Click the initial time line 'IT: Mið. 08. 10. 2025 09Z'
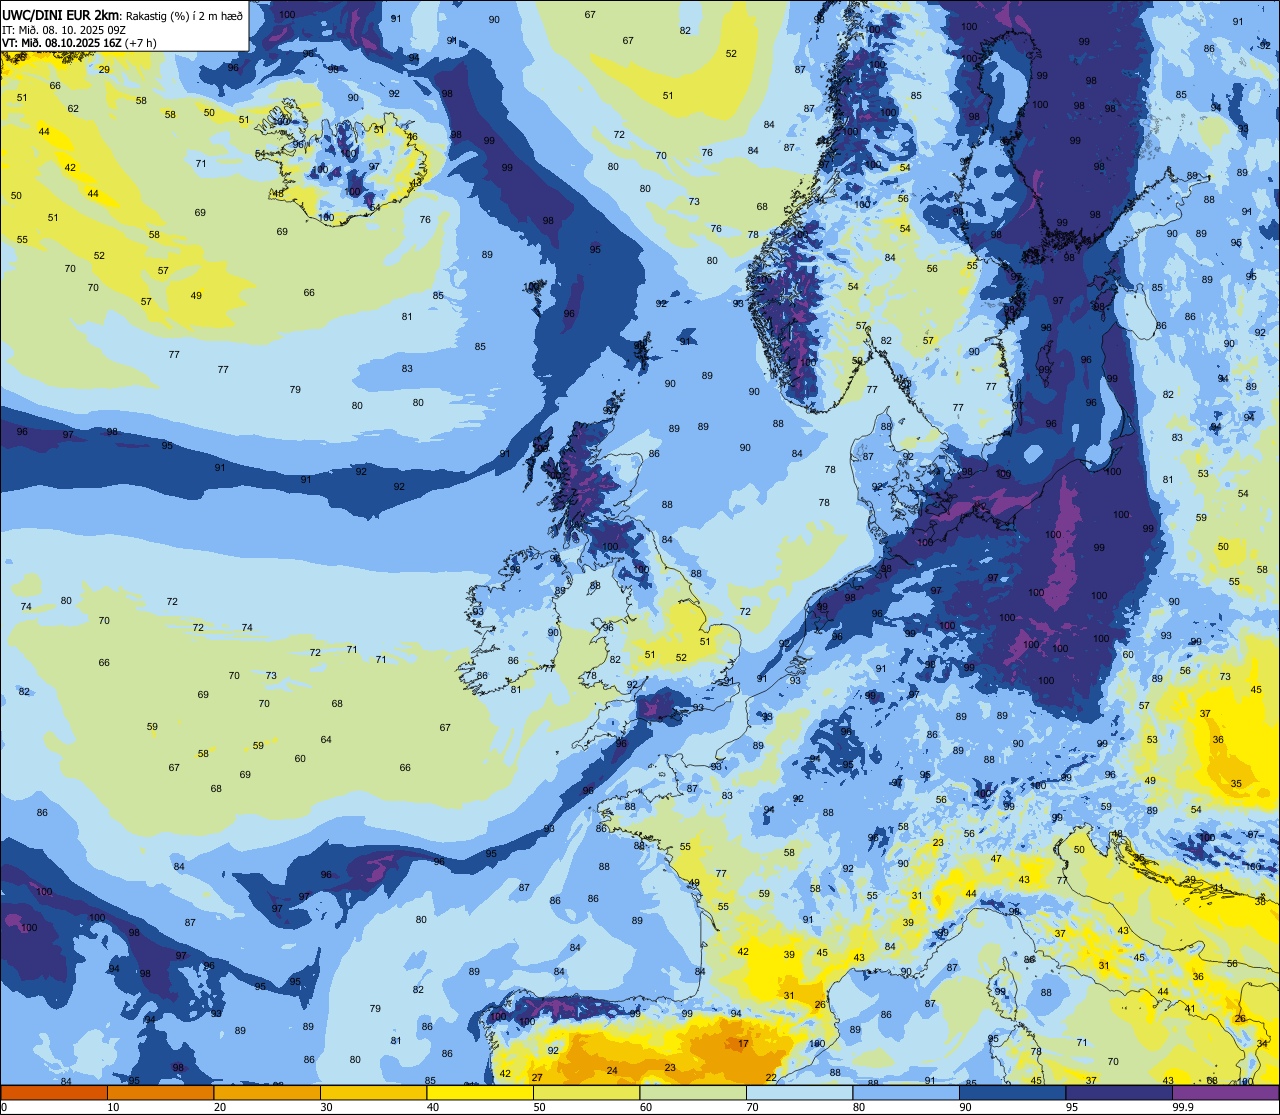Screen dimensions: 1280x1115 click(63, 29)
